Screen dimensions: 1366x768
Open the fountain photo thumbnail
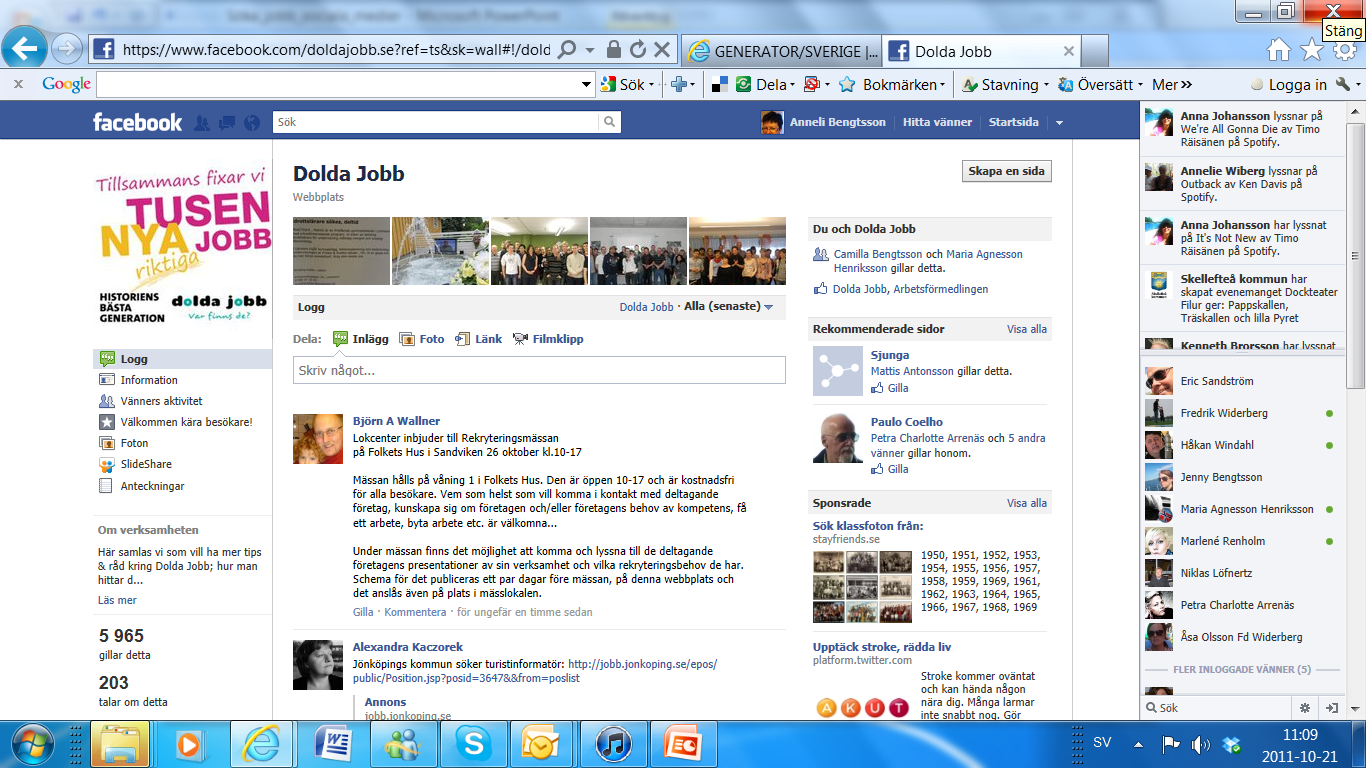pyautogui.click(x=440, y=251)
